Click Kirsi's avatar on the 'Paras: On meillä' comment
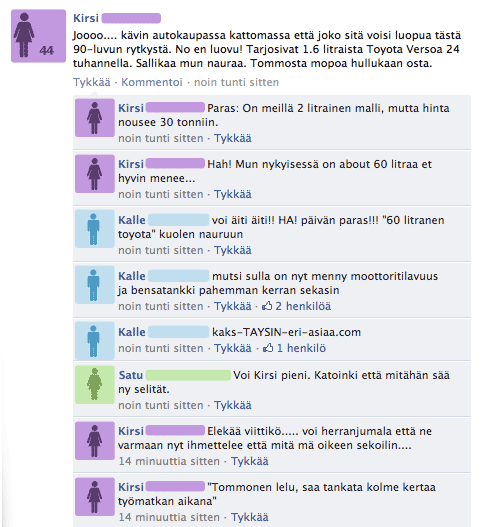The image size is (488, 527). [x=95, y=118]
